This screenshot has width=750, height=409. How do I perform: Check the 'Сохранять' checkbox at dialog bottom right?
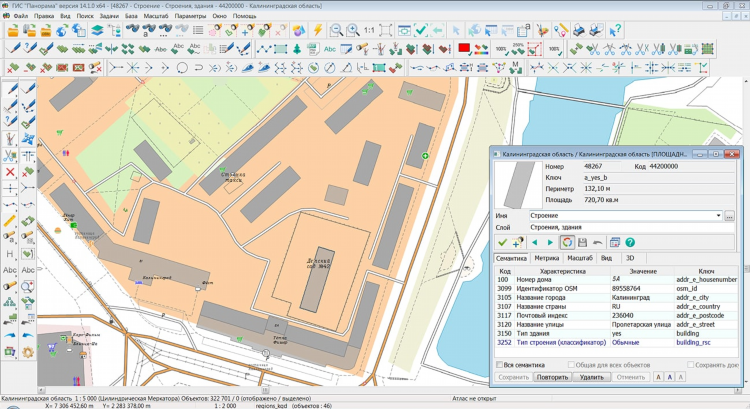[x=691, y=365]
